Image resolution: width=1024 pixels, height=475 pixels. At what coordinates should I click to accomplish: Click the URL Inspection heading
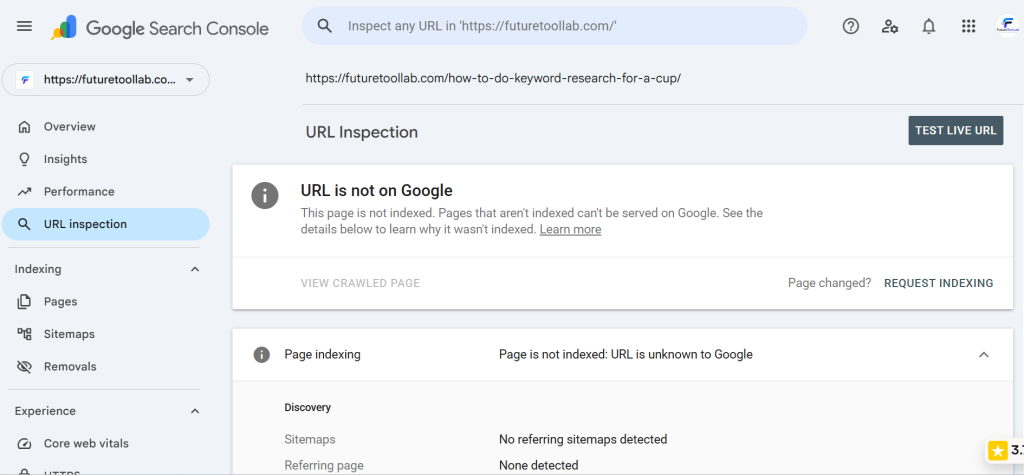point(362,132)
